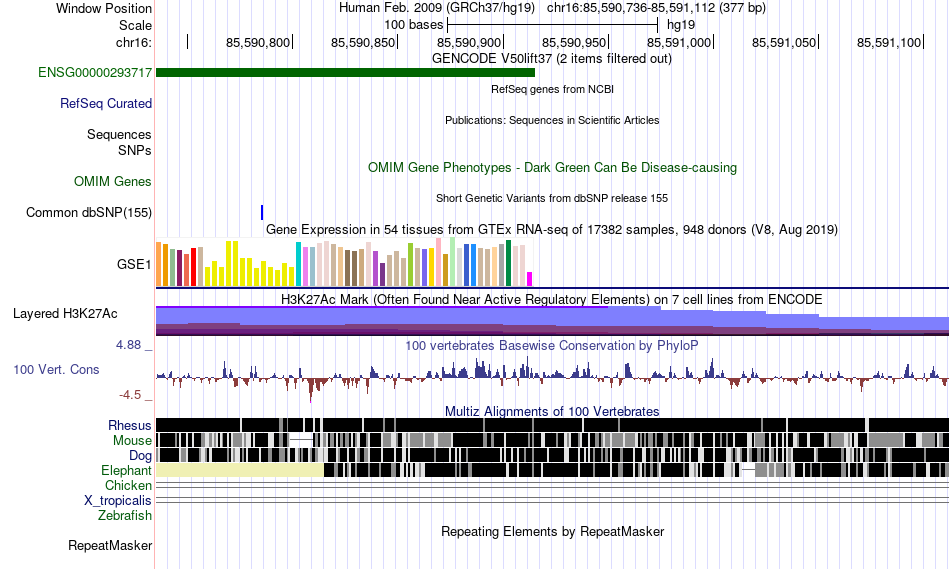950x569 pixels.
Task: Click the chr16: ruler label
Action: 134,42
